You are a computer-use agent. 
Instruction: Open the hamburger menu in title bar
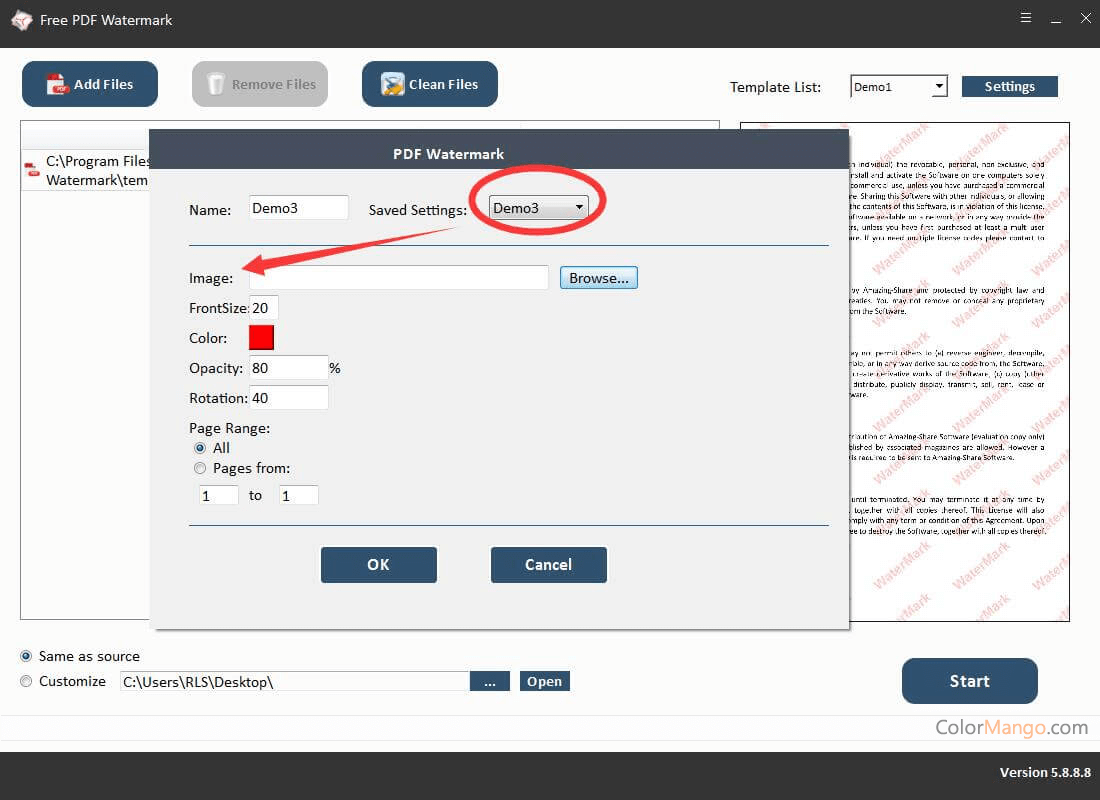1026,18
